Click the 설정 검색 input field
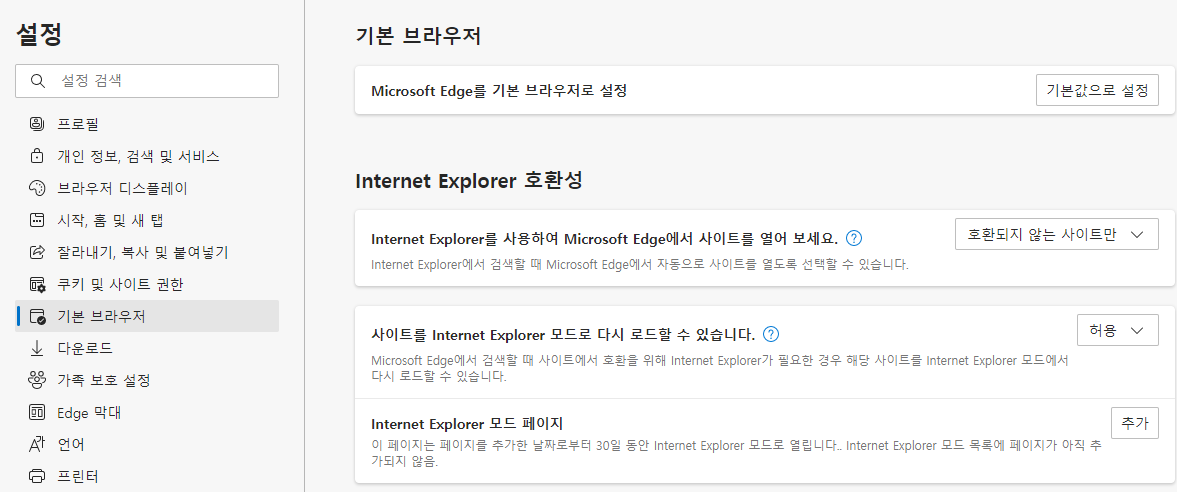The width and height of the screenshot is (1177, 492). click(x=147, y=81)
